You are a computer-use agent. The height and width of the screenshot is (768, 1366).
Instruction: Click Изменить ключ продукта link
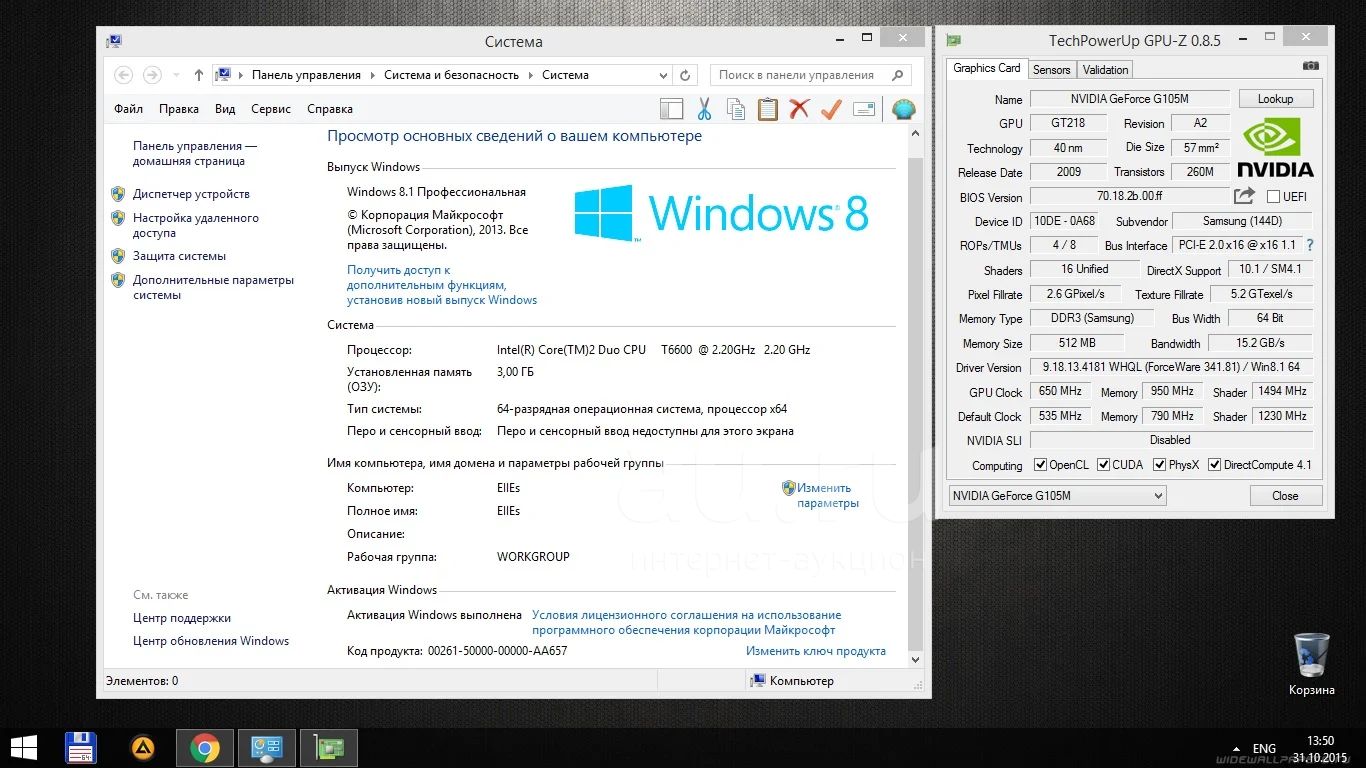[x=816, y=651]
